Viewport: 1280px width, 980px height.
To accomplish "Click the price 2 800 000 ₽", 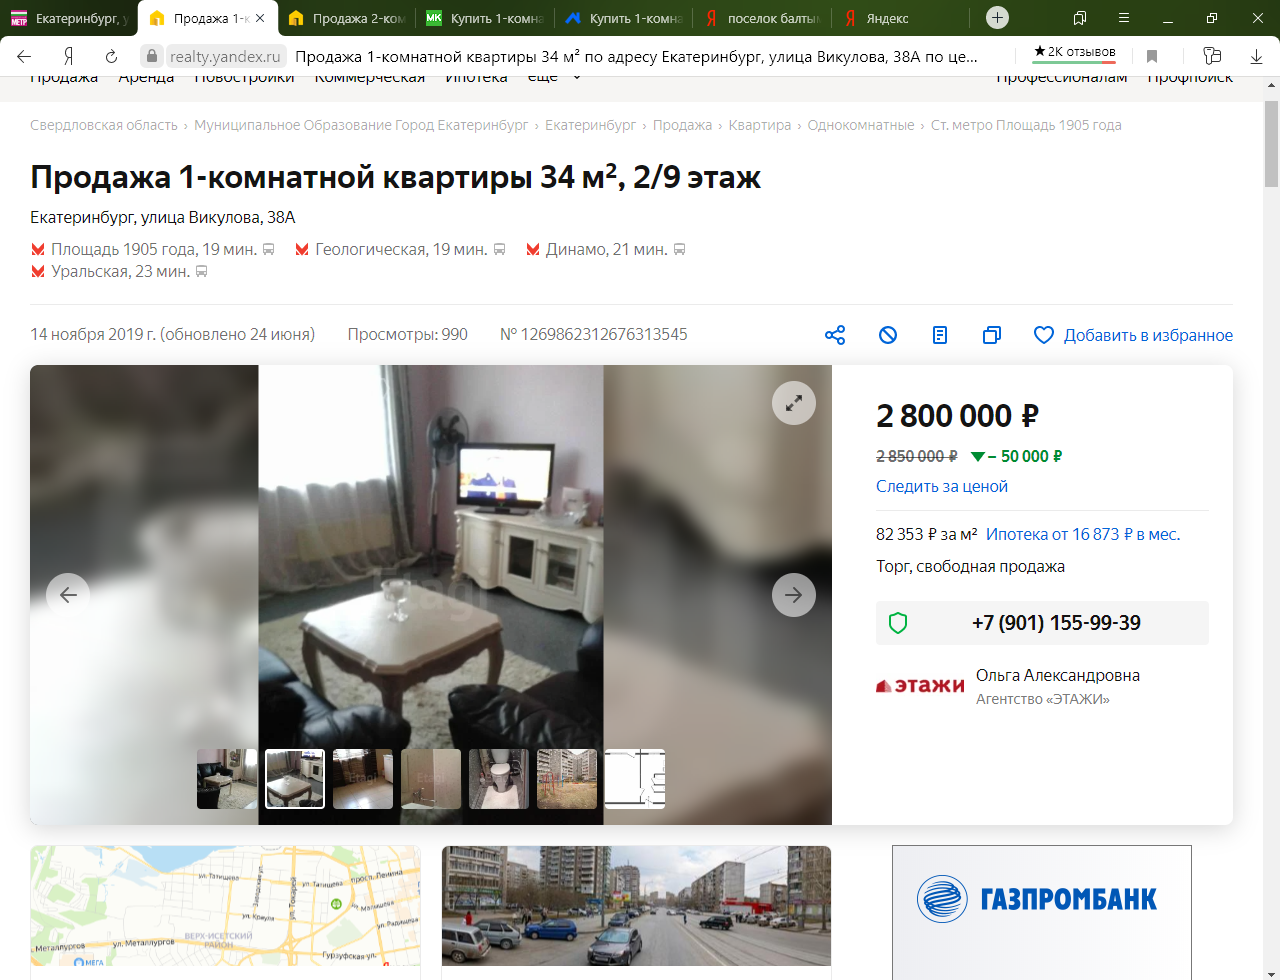I will click(957, 415).
